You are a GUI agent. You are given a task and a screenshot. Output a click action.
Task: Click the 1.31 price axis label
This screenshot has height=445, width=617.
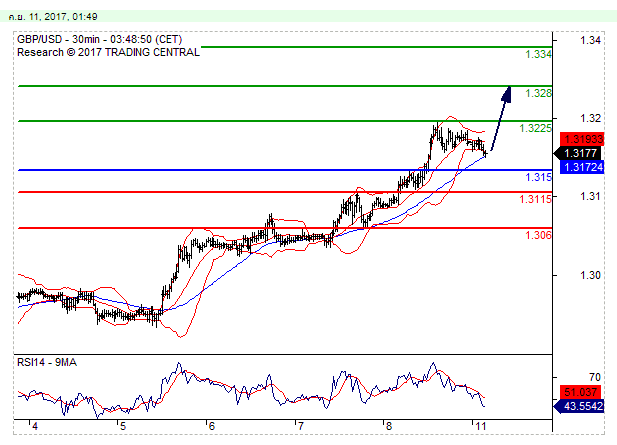click(590, 196)
